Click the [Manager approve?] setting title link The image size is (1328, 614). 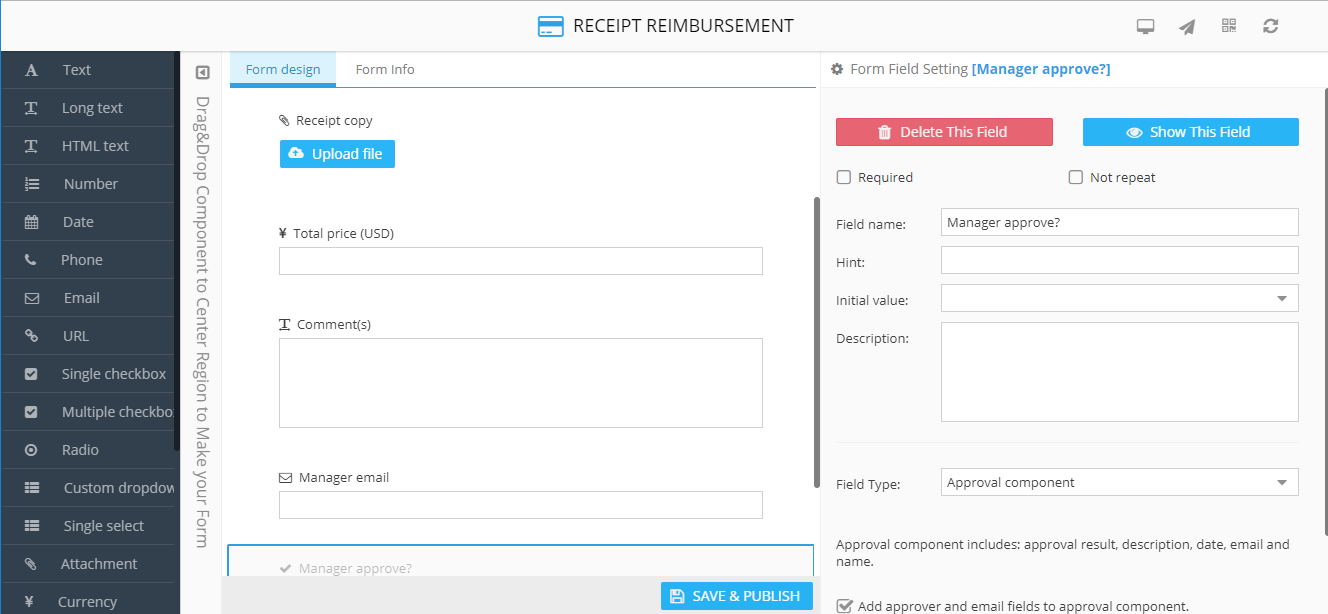(1041, 69)
